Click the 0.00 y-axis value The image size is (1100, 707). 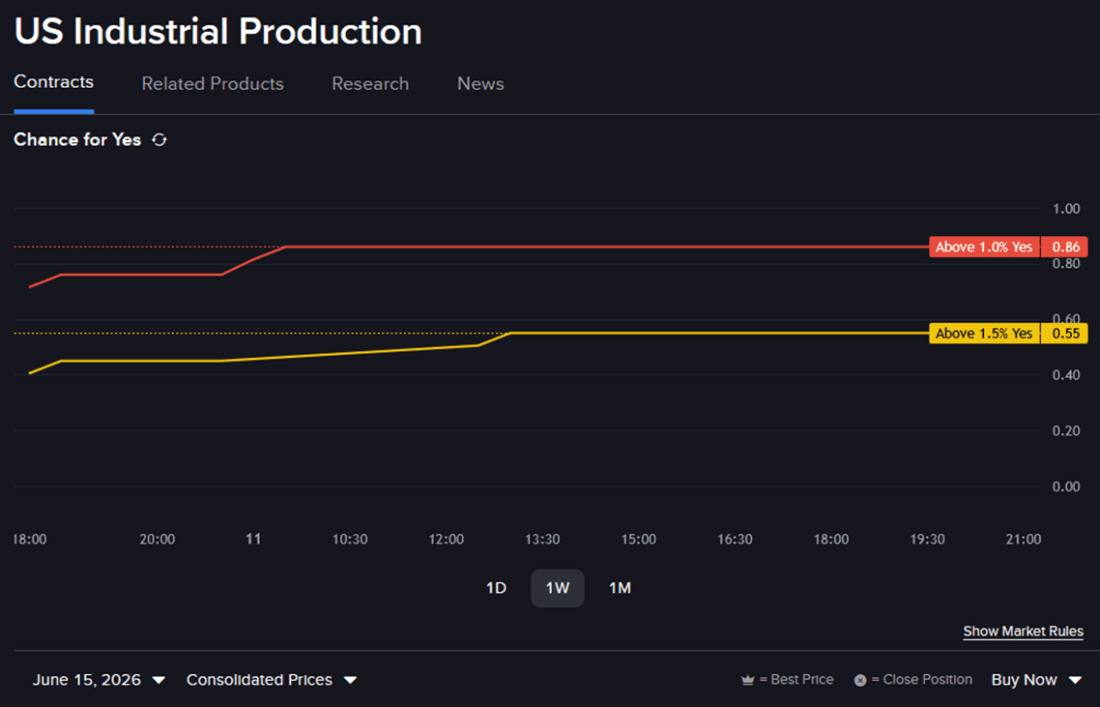point(1066,487)
